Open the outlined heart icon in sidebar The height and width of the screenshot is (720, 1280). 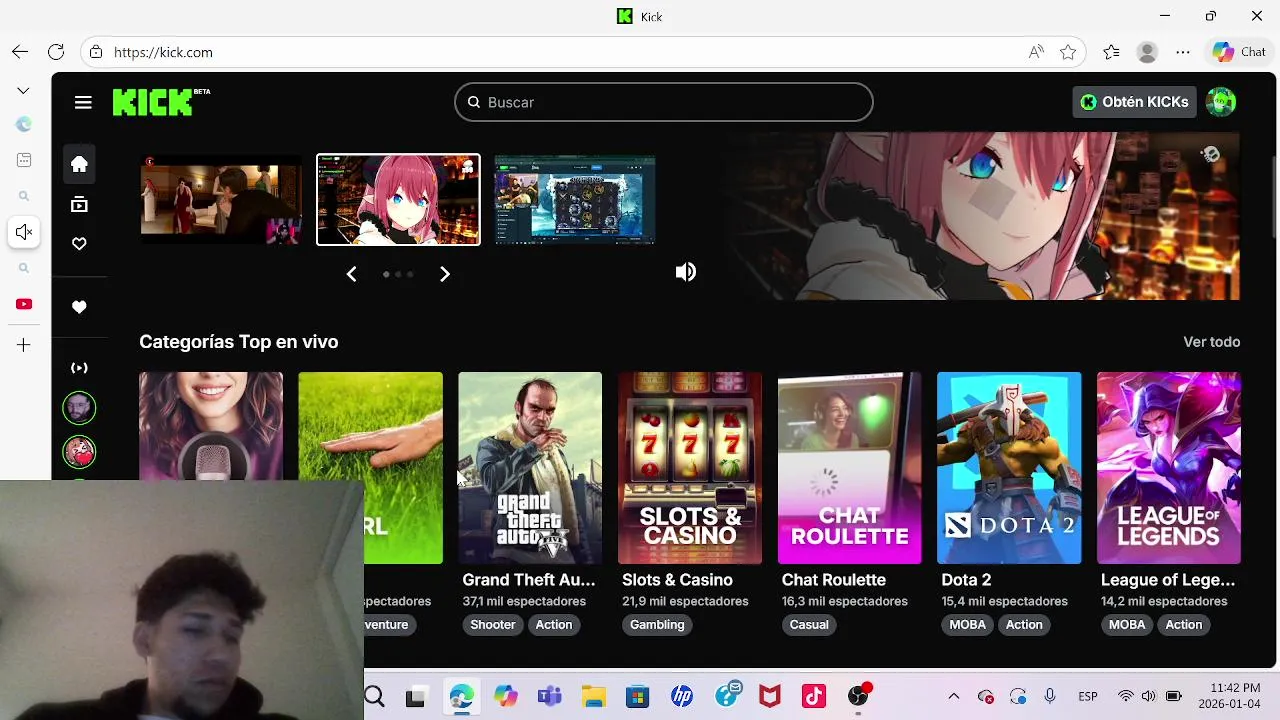point(79,244)
